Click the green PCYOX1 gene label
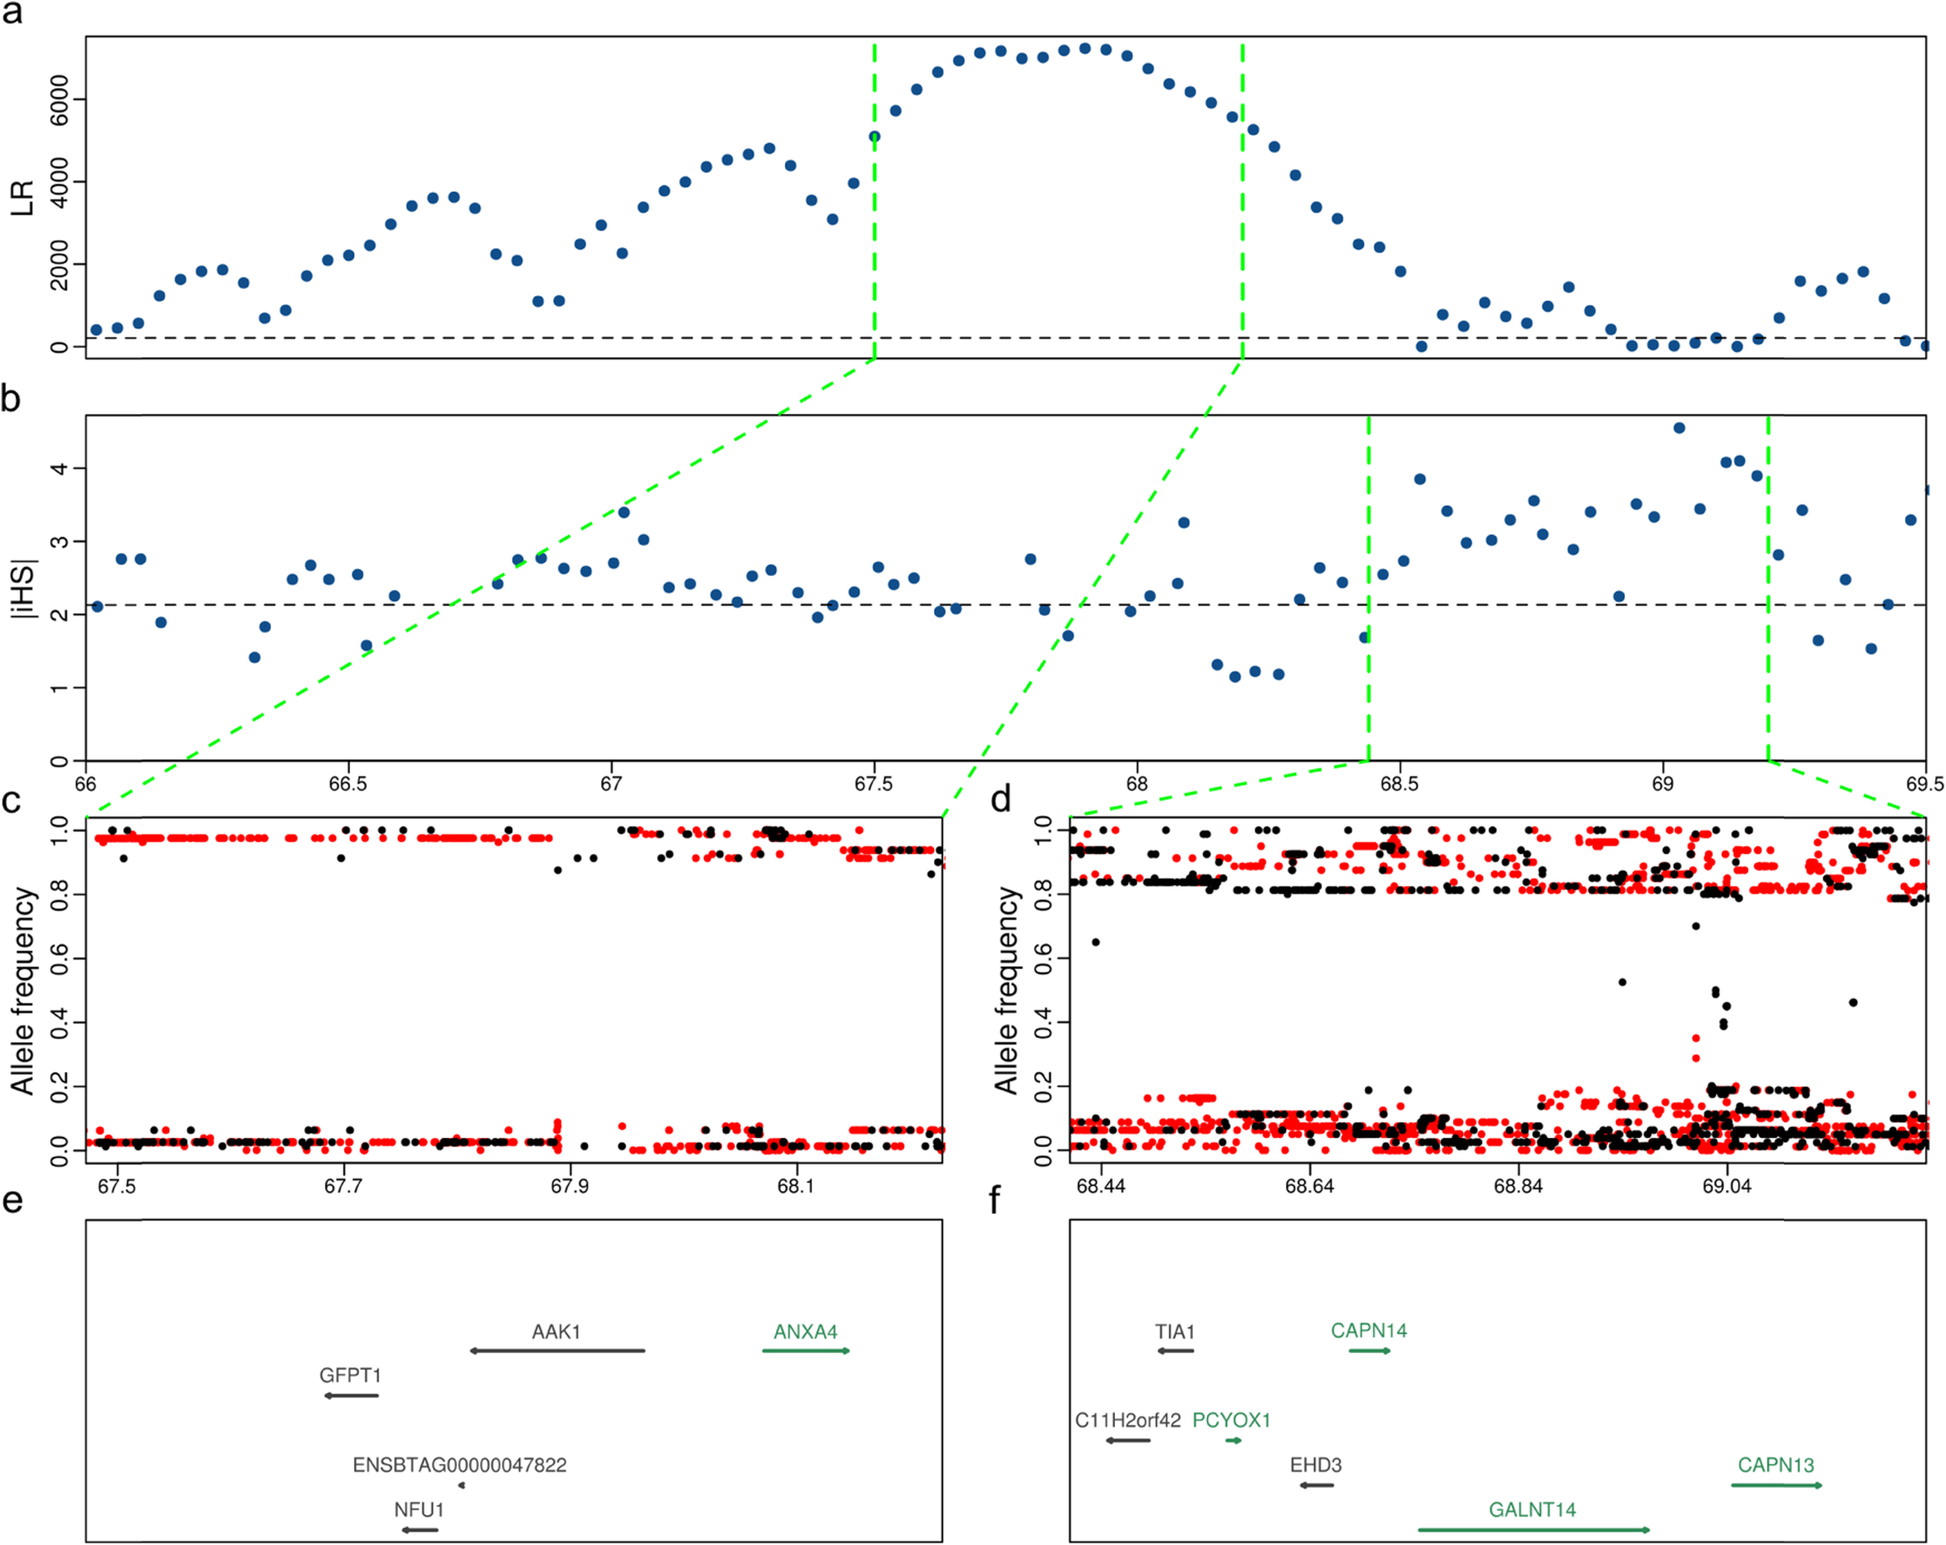Viewport: 1946px width, 1545px height. click(1231, 1420)
